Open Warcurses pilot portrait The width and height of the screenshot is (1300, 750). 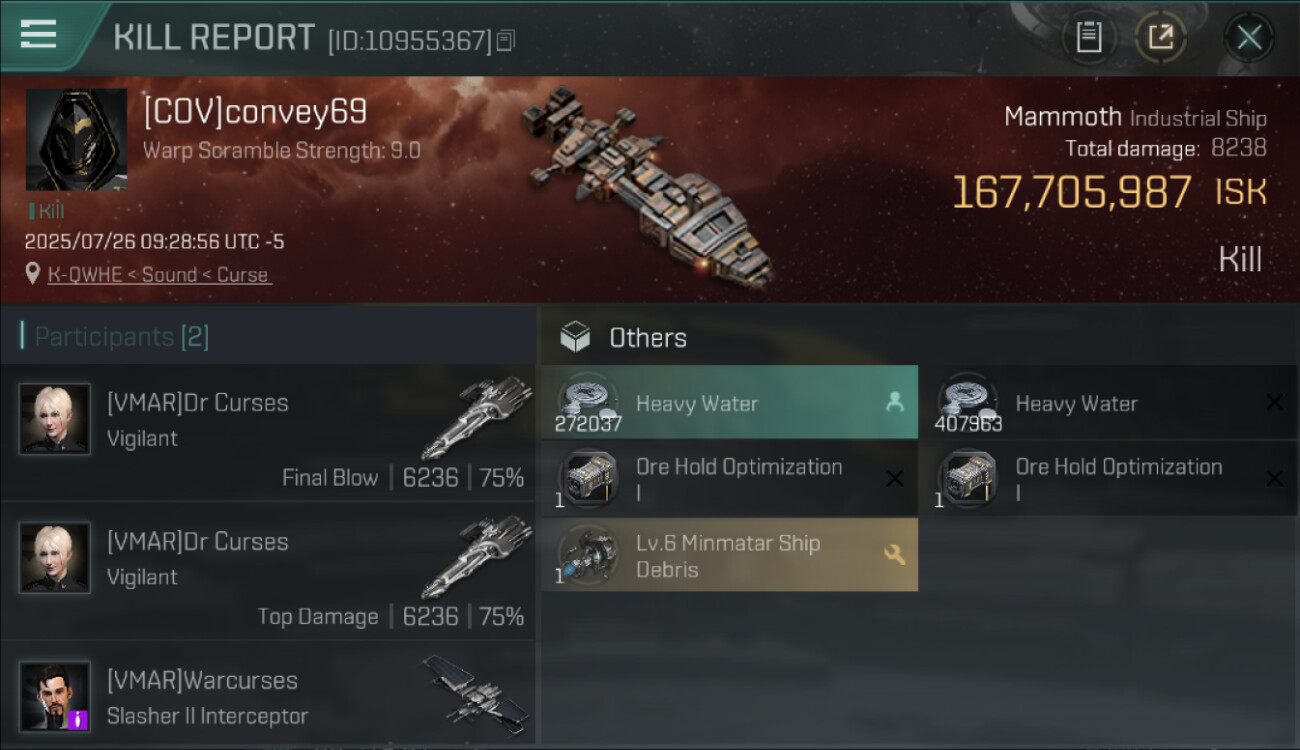click(x=55, y=696)
